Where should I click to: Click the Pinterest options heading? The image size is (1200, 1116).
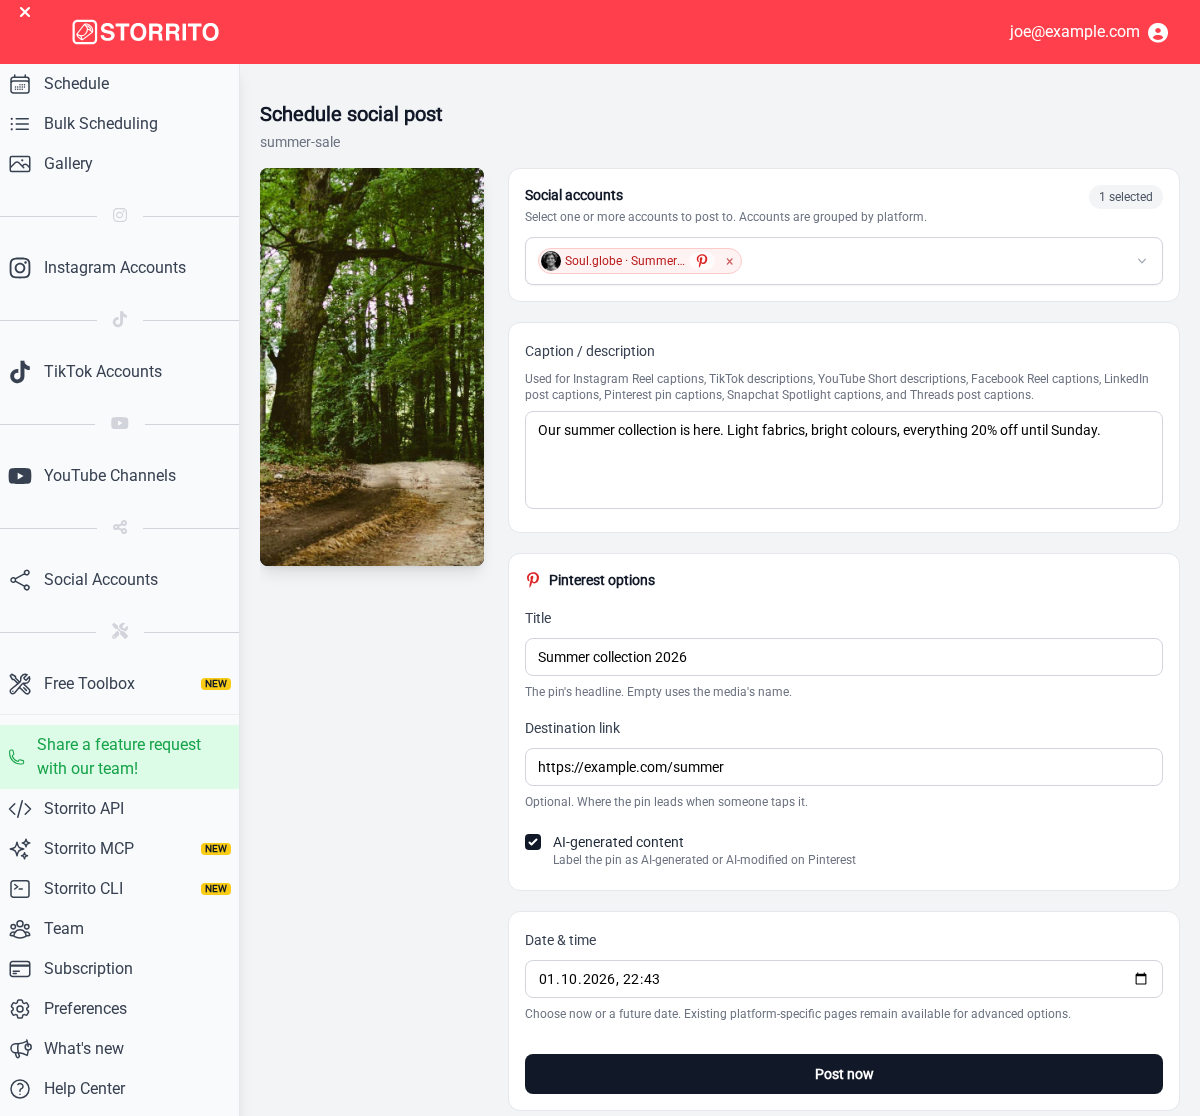tap(602, 580)
